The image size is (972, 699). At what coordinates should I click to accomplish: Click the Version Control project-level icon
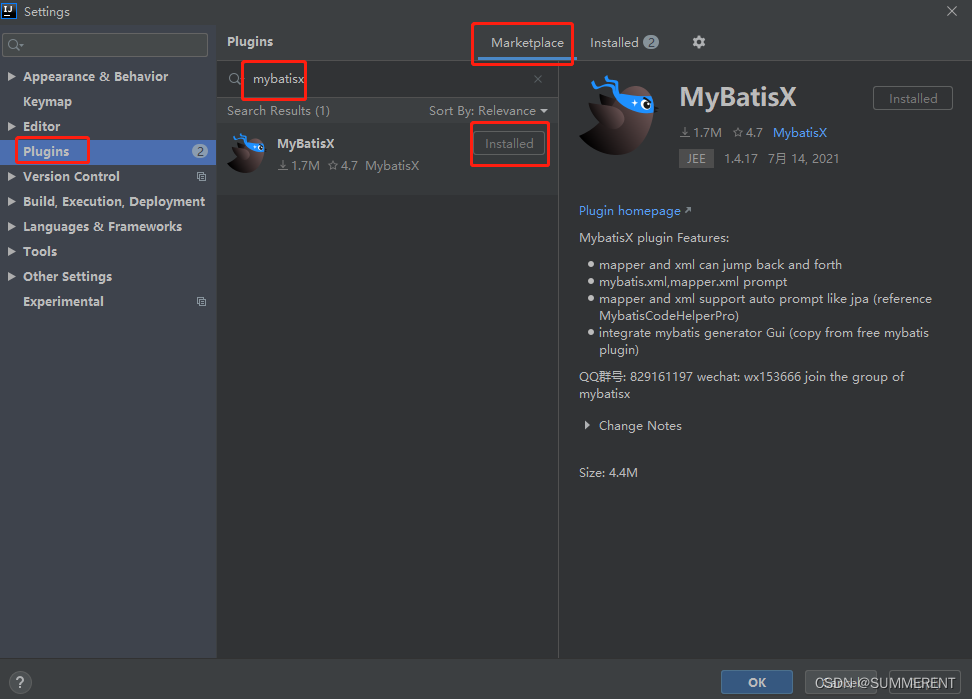[201, 177]
